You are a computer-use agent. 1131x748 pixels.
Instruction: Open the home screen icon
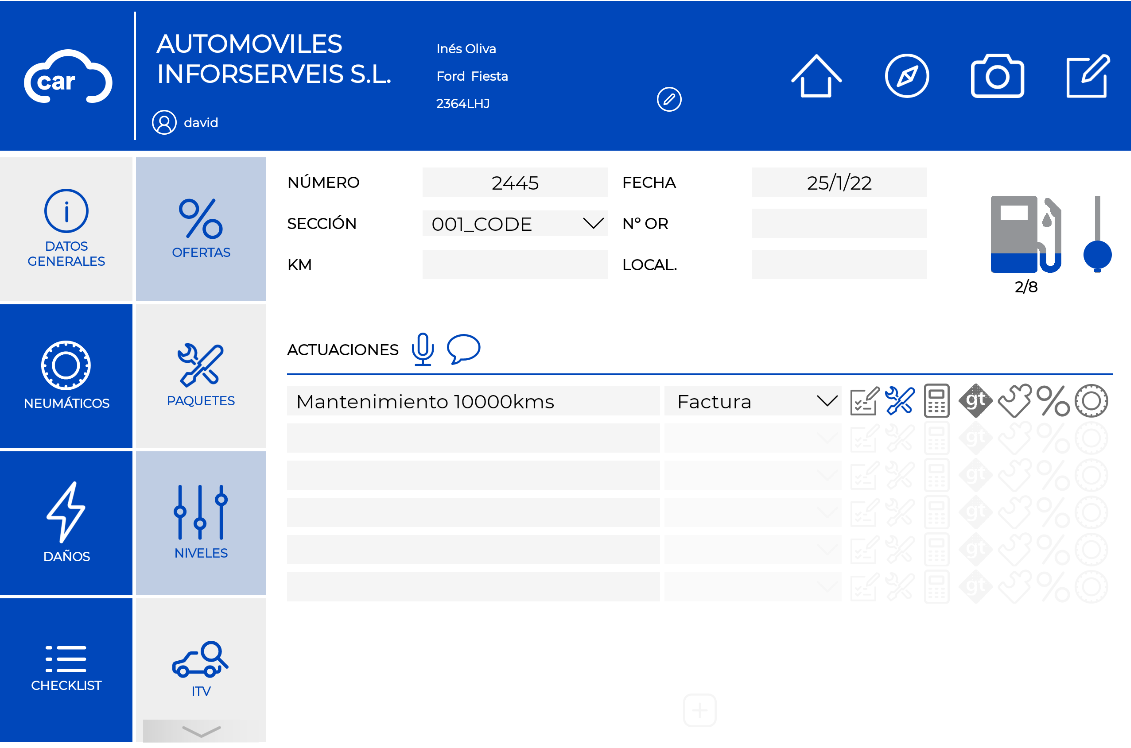[816, 76]
